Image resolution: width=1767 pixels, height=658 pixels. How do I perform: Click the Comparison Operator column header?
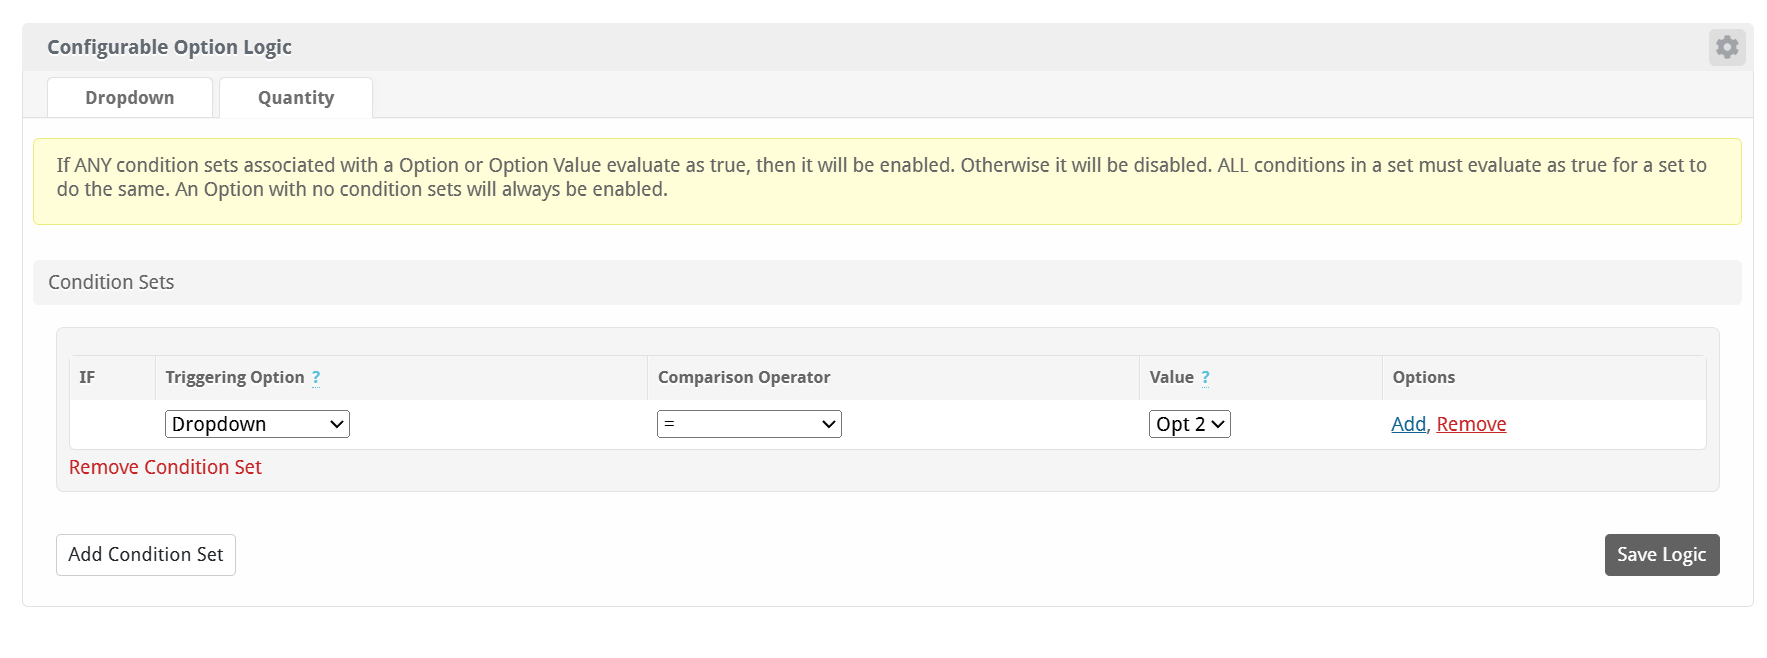click(x=744, y=377)
